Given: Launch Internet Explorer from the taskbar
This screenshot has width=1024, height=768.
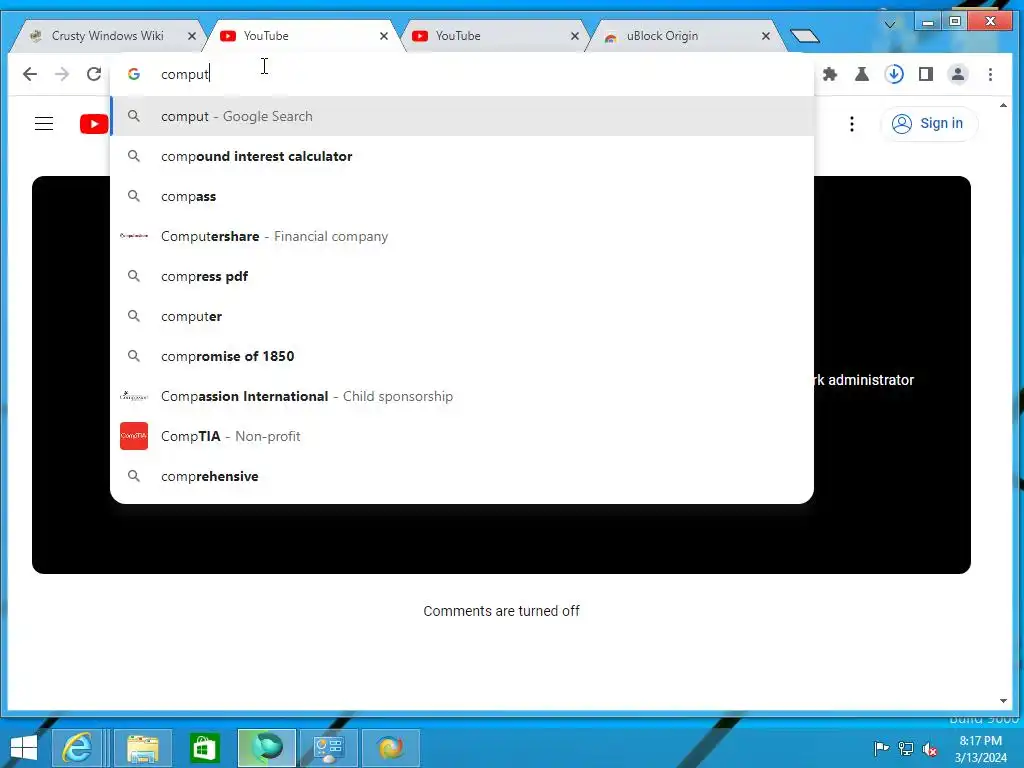Looking at the screenshot, I should [76, 748].
